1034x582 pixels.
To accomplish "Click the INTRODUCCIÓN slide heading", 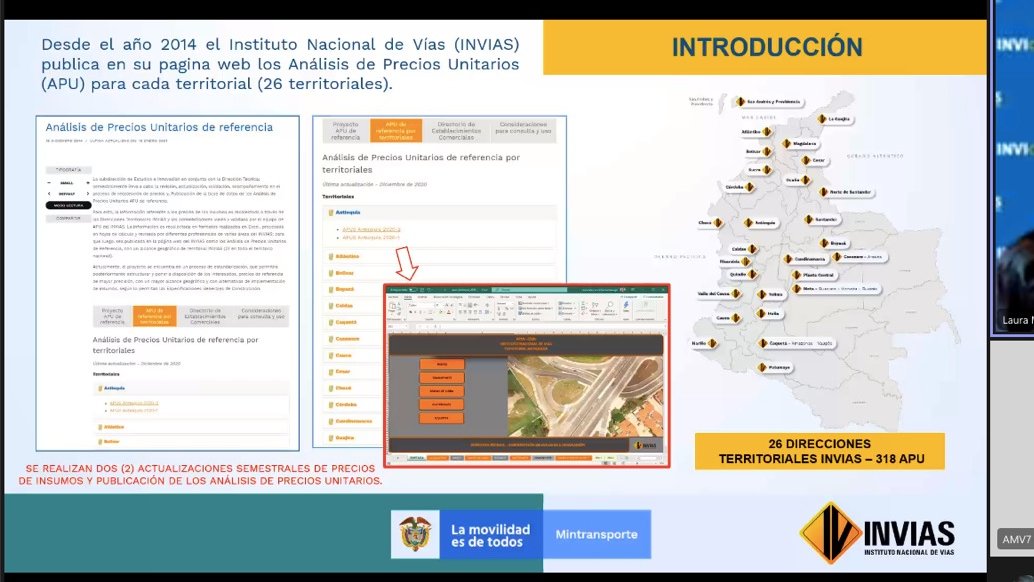I will [767, 47].
